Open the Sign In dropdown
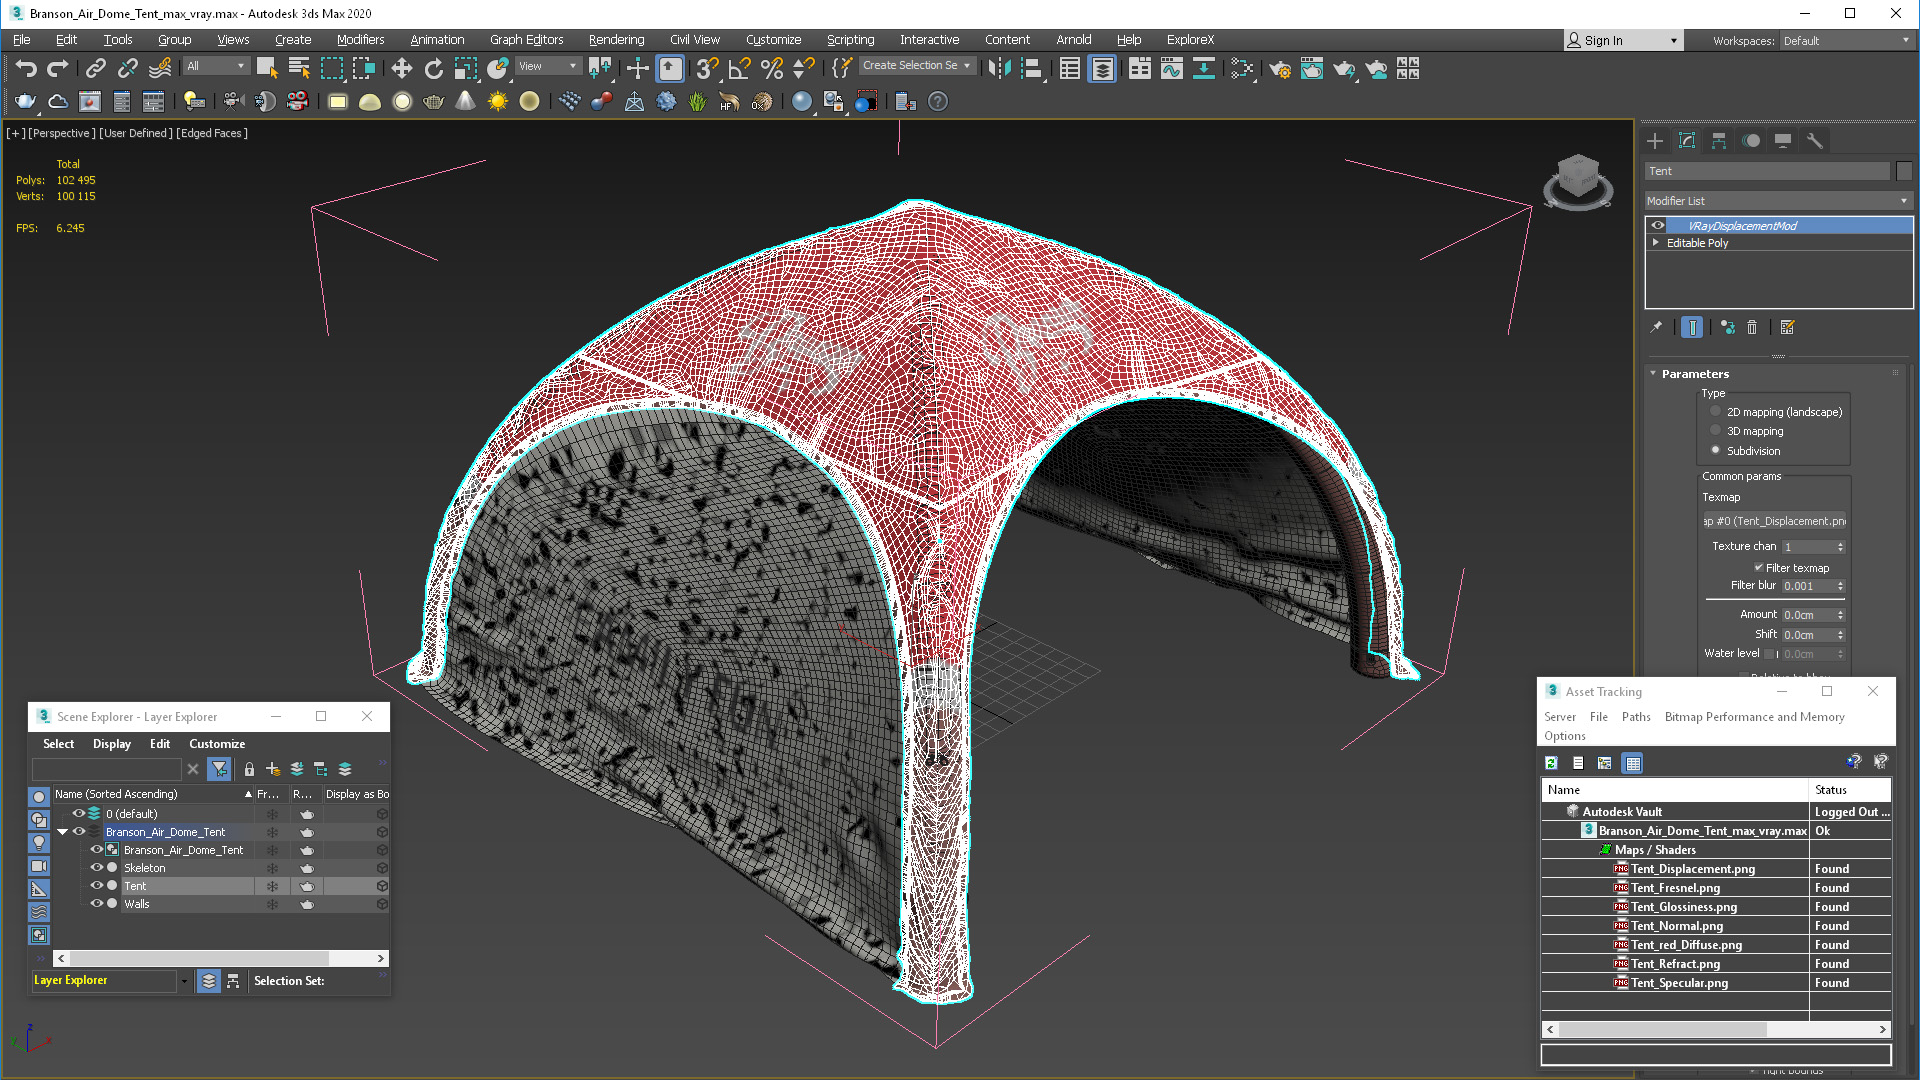The width and height of the screenshot is (1920, 1080). coord(1623,41)
